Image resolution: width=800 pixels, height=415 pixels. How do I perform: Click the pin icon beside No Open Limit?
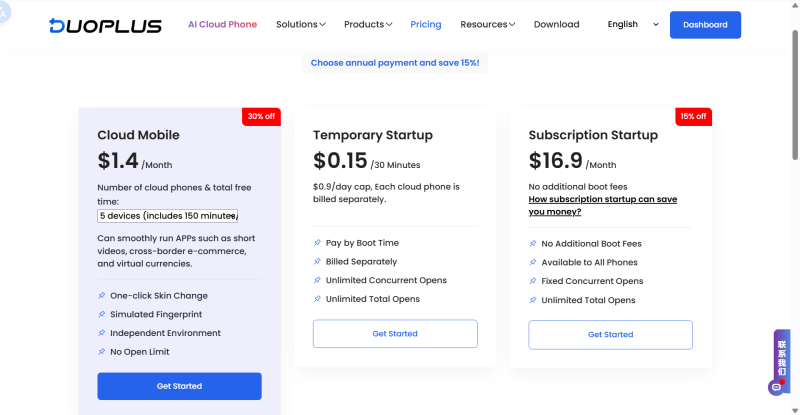tap(102, 352)
